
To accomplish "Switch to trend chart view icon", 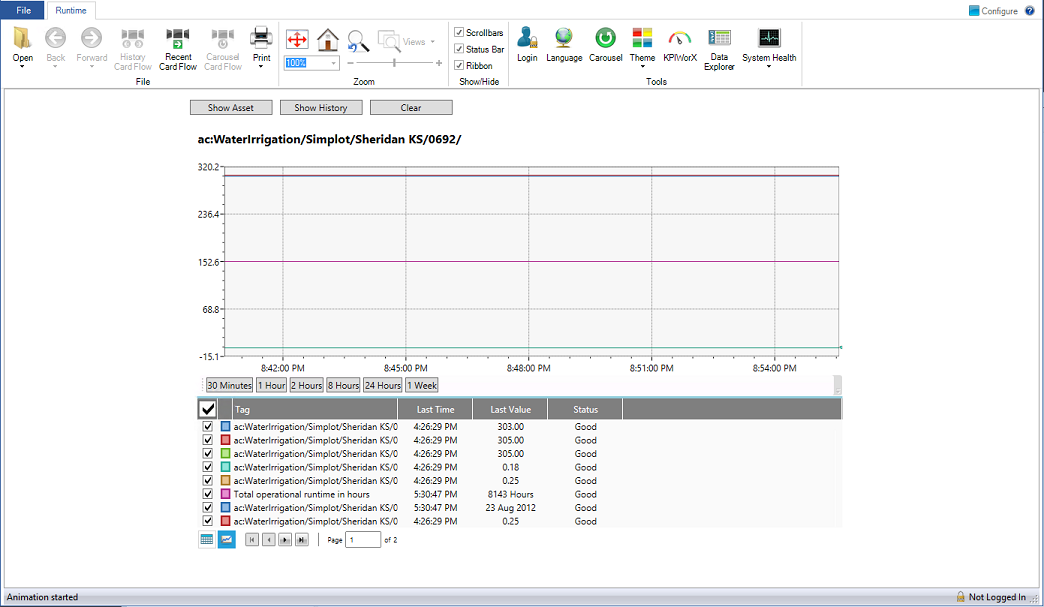I will pyautogui.click(x=227, y=540).
